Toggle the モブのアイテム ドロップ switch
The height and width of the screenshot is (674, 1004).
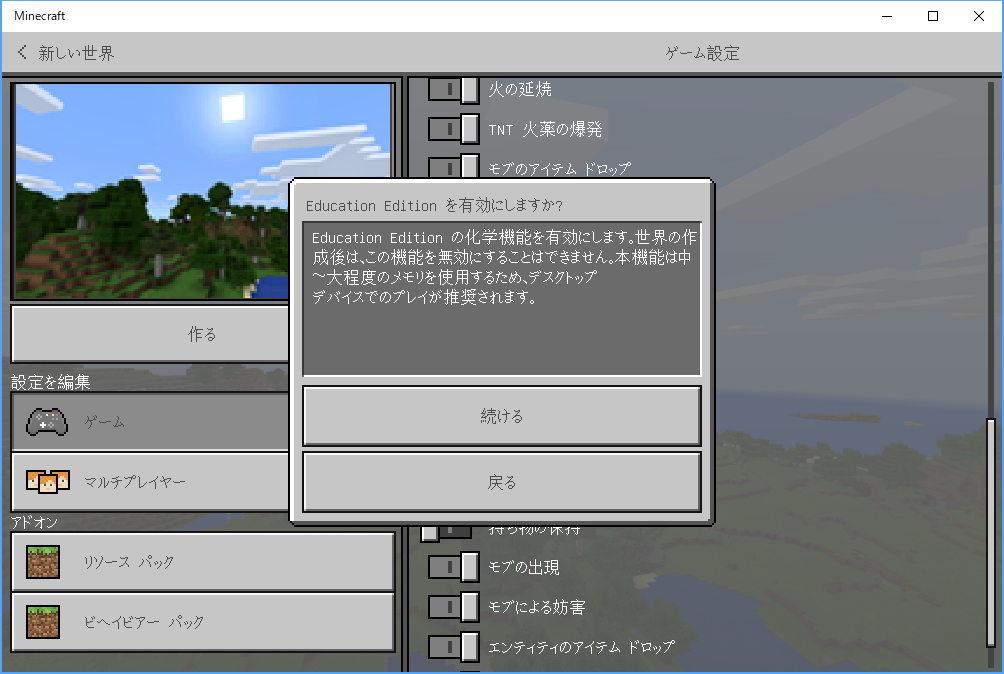pos(453,166)
